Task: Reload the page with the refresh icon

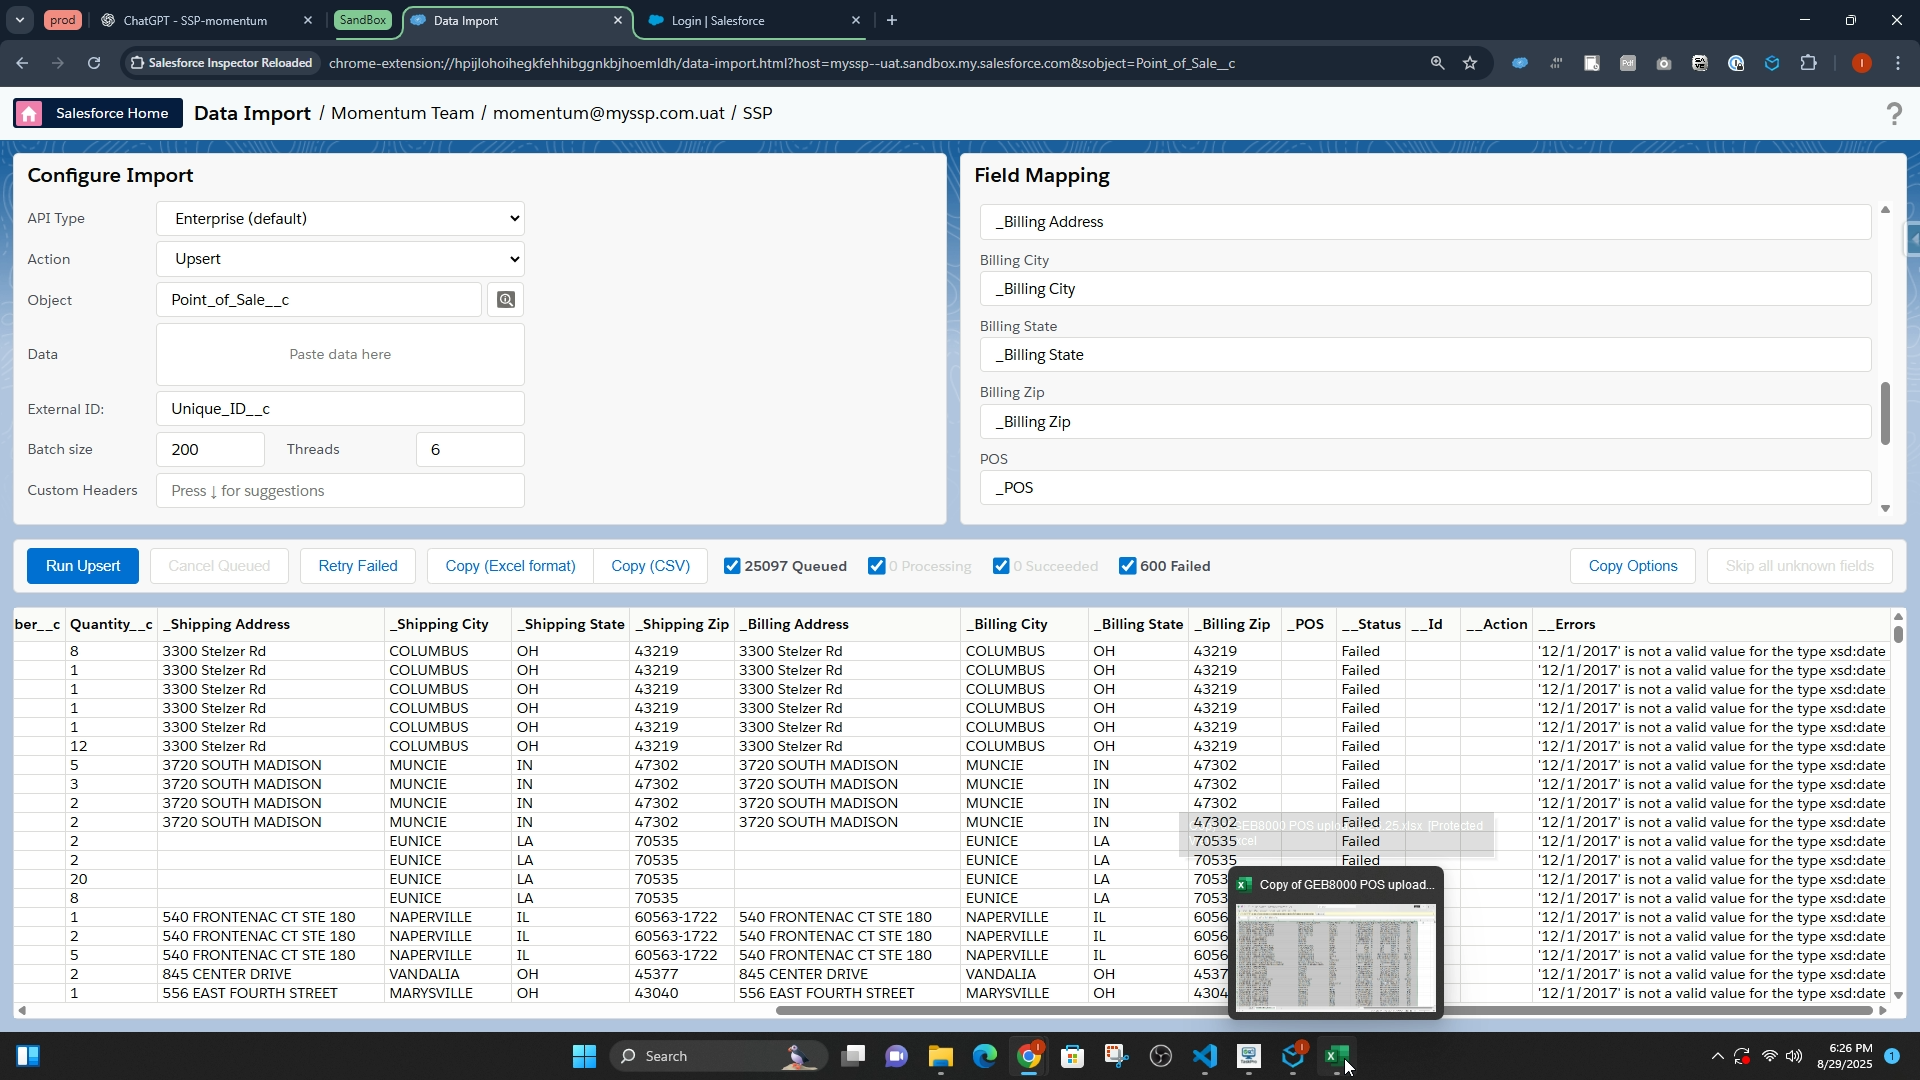Action: 94,63
